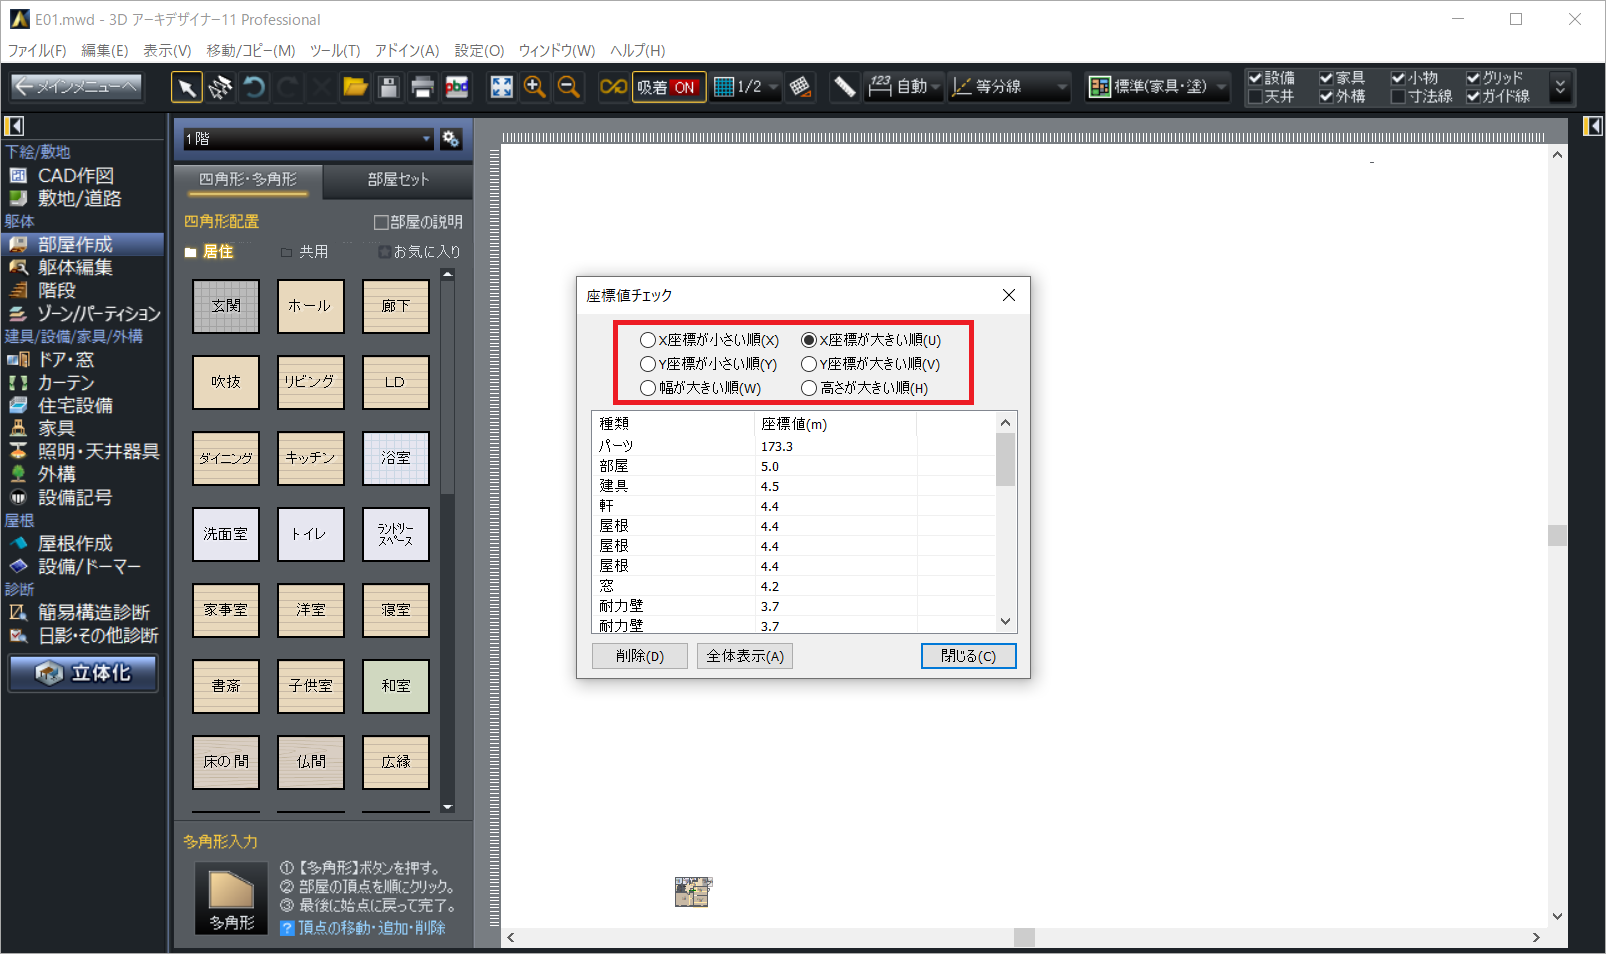Viewport: 1606px width, 954px height.
Task: Enable the 部屋の説明 checkbox
Action: (381, 222)
